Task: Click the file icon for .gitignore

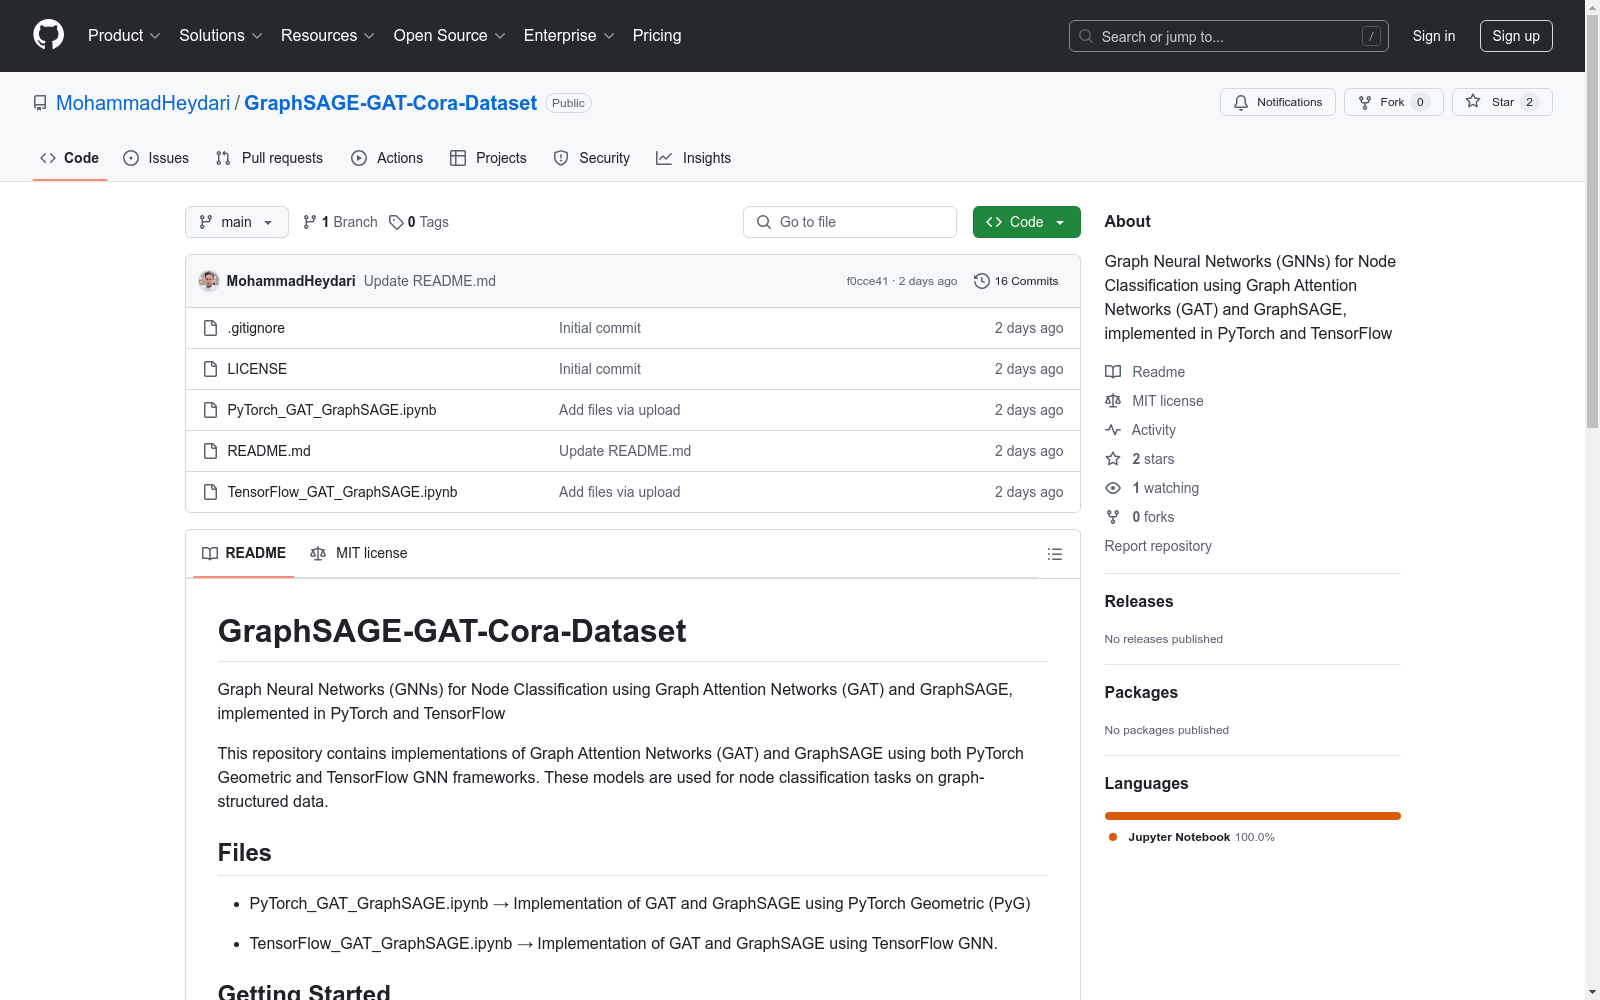Action: (x=210, y=328)
